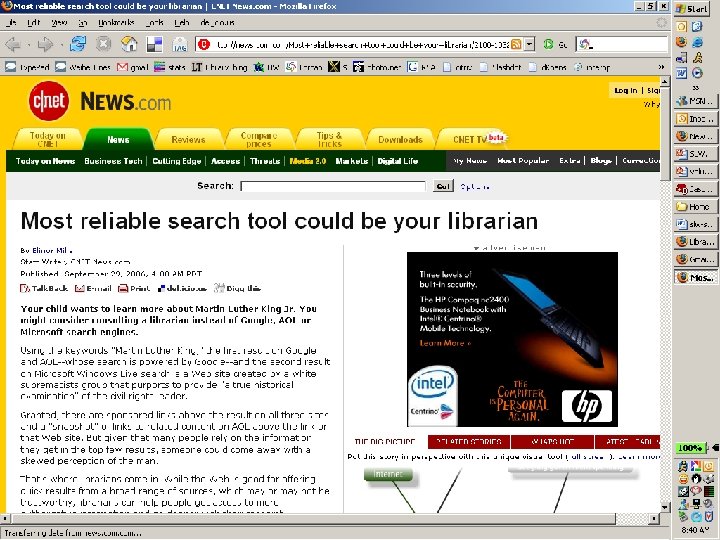Open the stats bookmark
720x540 pixels.
(170, 67)
